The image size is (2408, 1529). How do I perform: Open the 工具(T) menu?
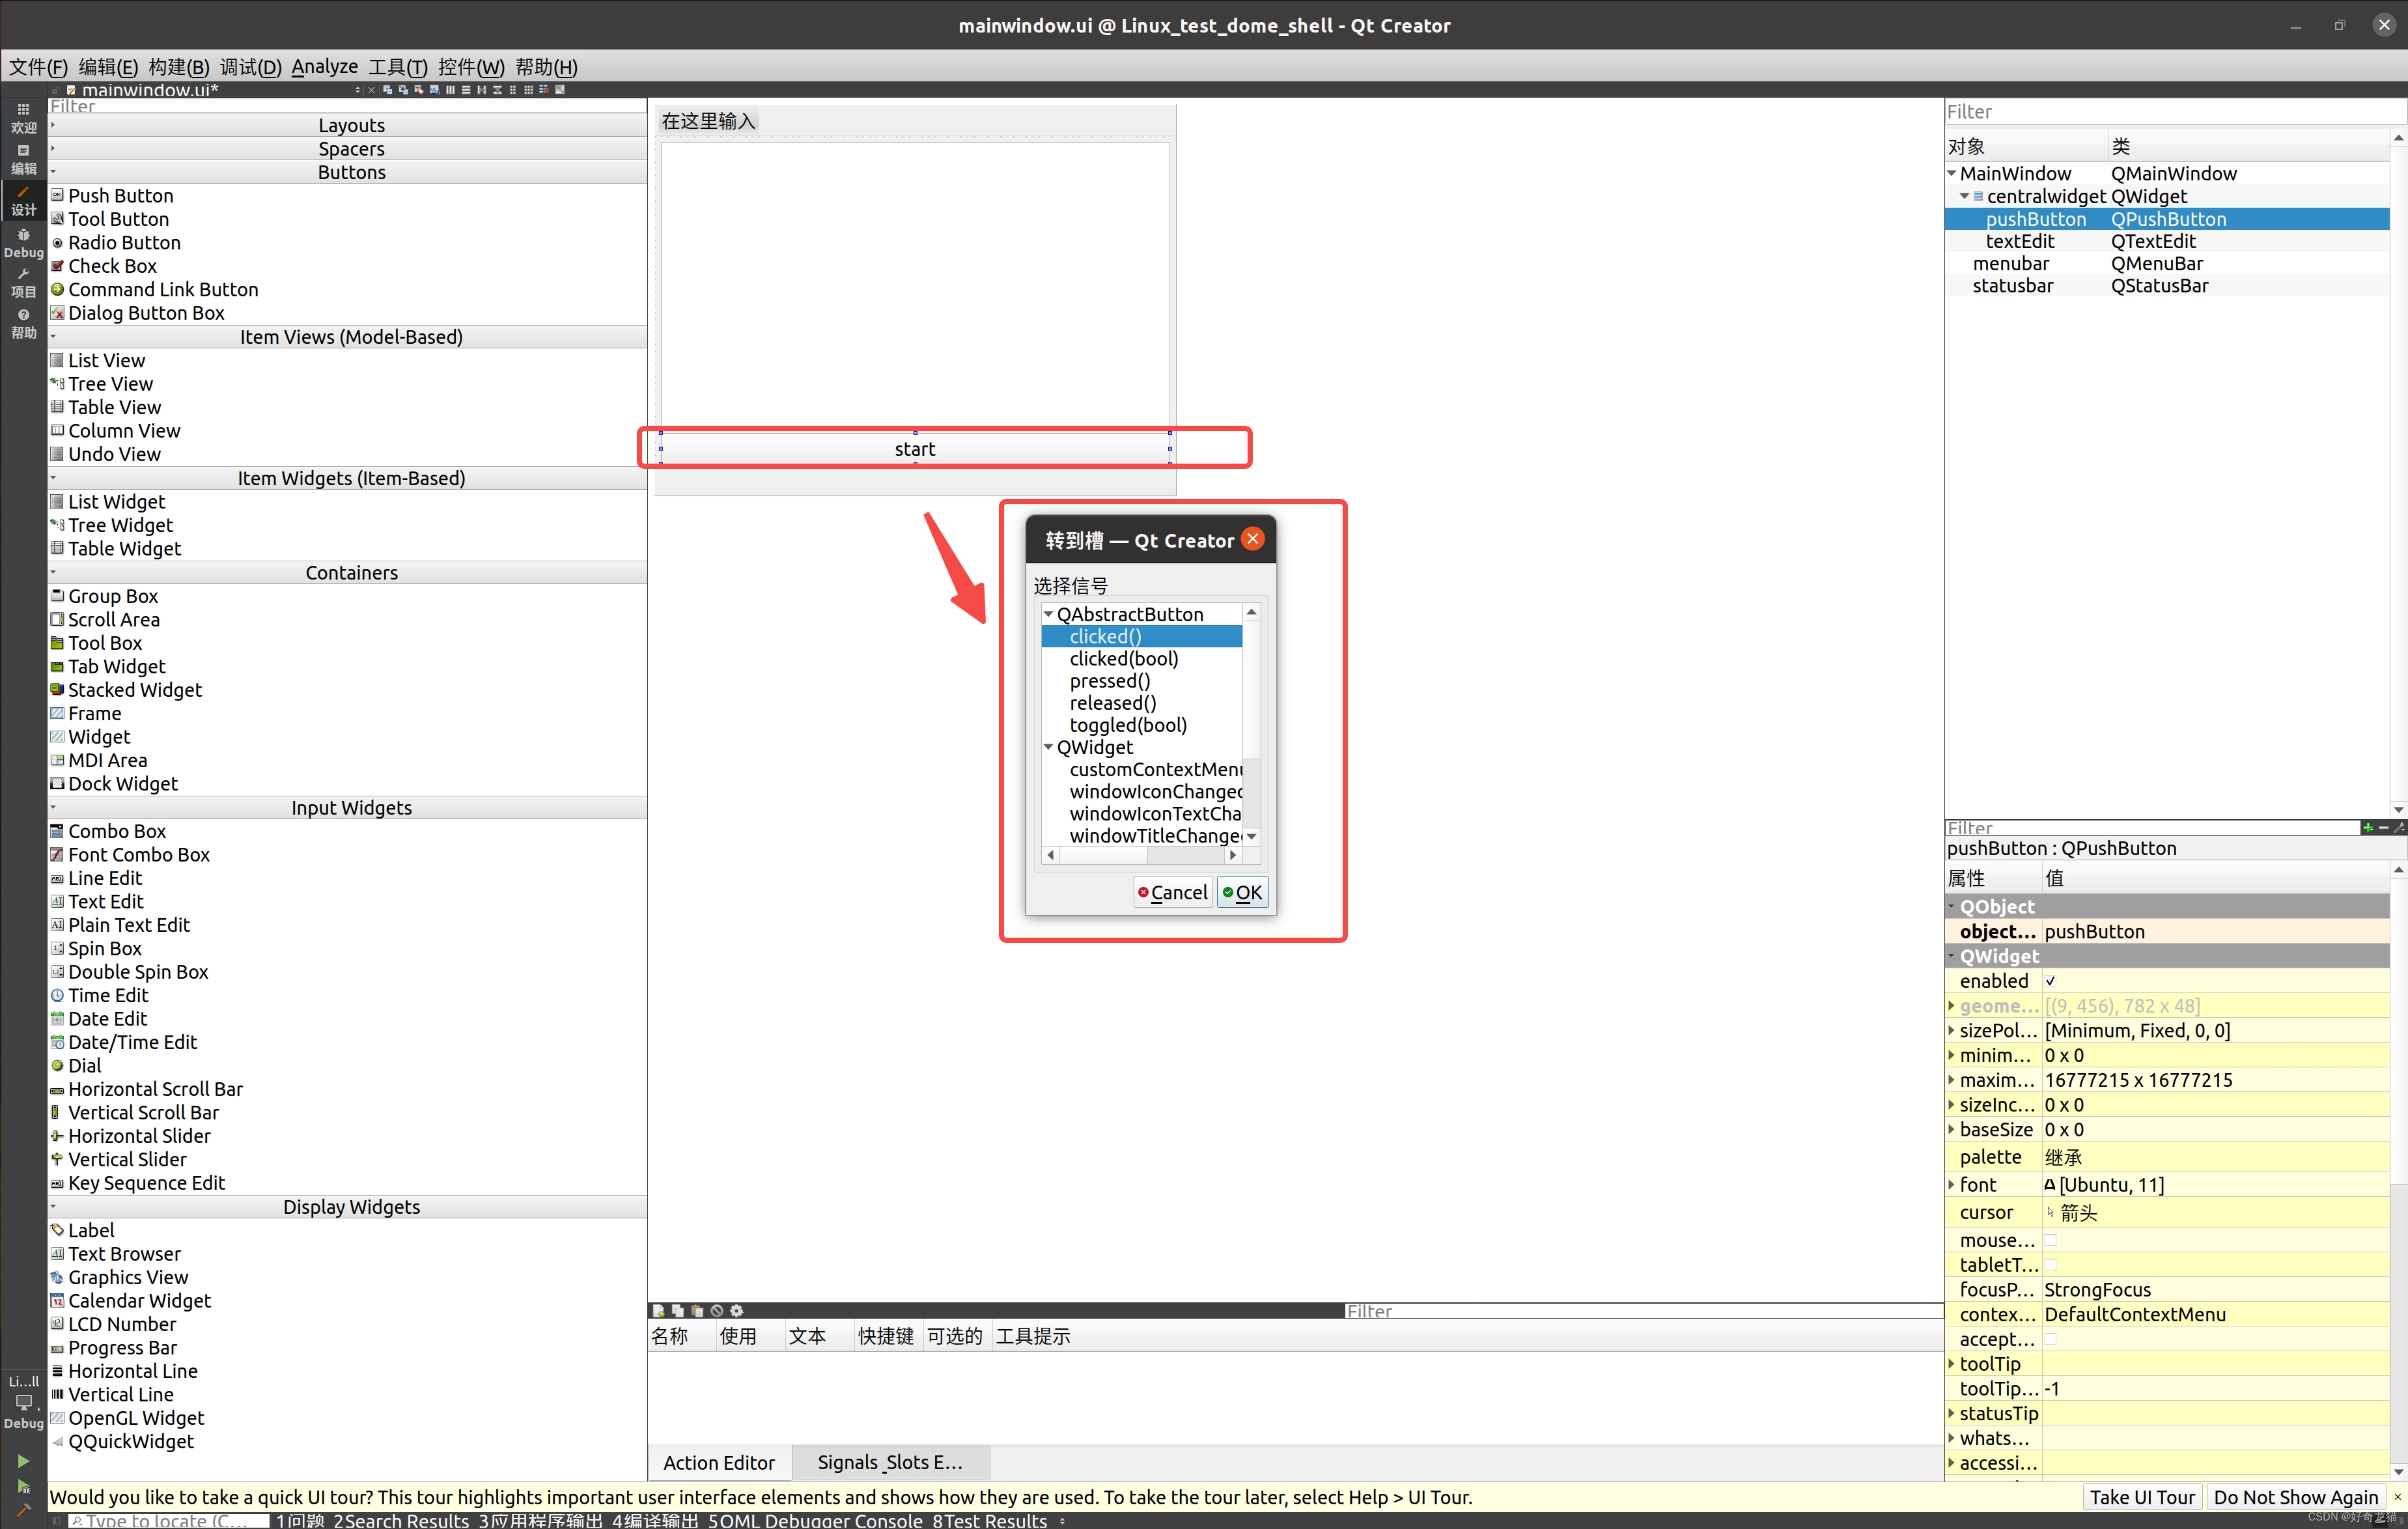(x=397, y=67)
